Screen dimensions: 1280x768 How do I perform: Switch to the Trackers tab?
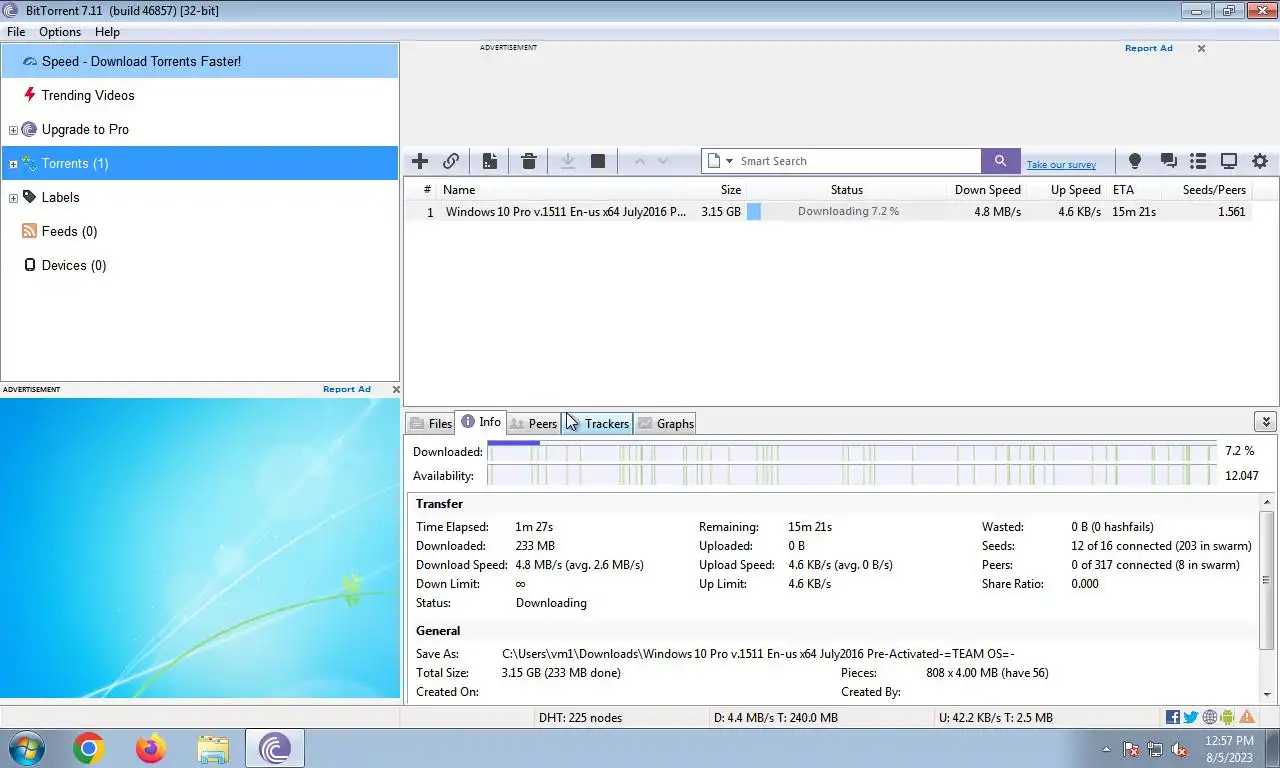(597, 423)
